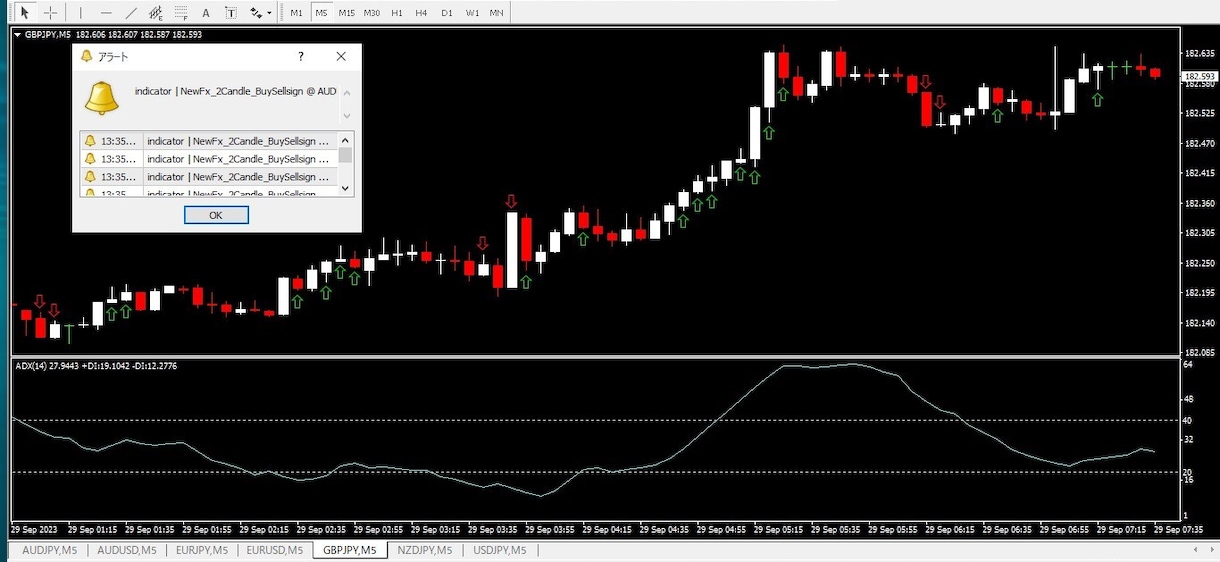This screenshot has width=1220, height=562.
Task: Activate the crosshair tool
Action: (x=49, y=13)
